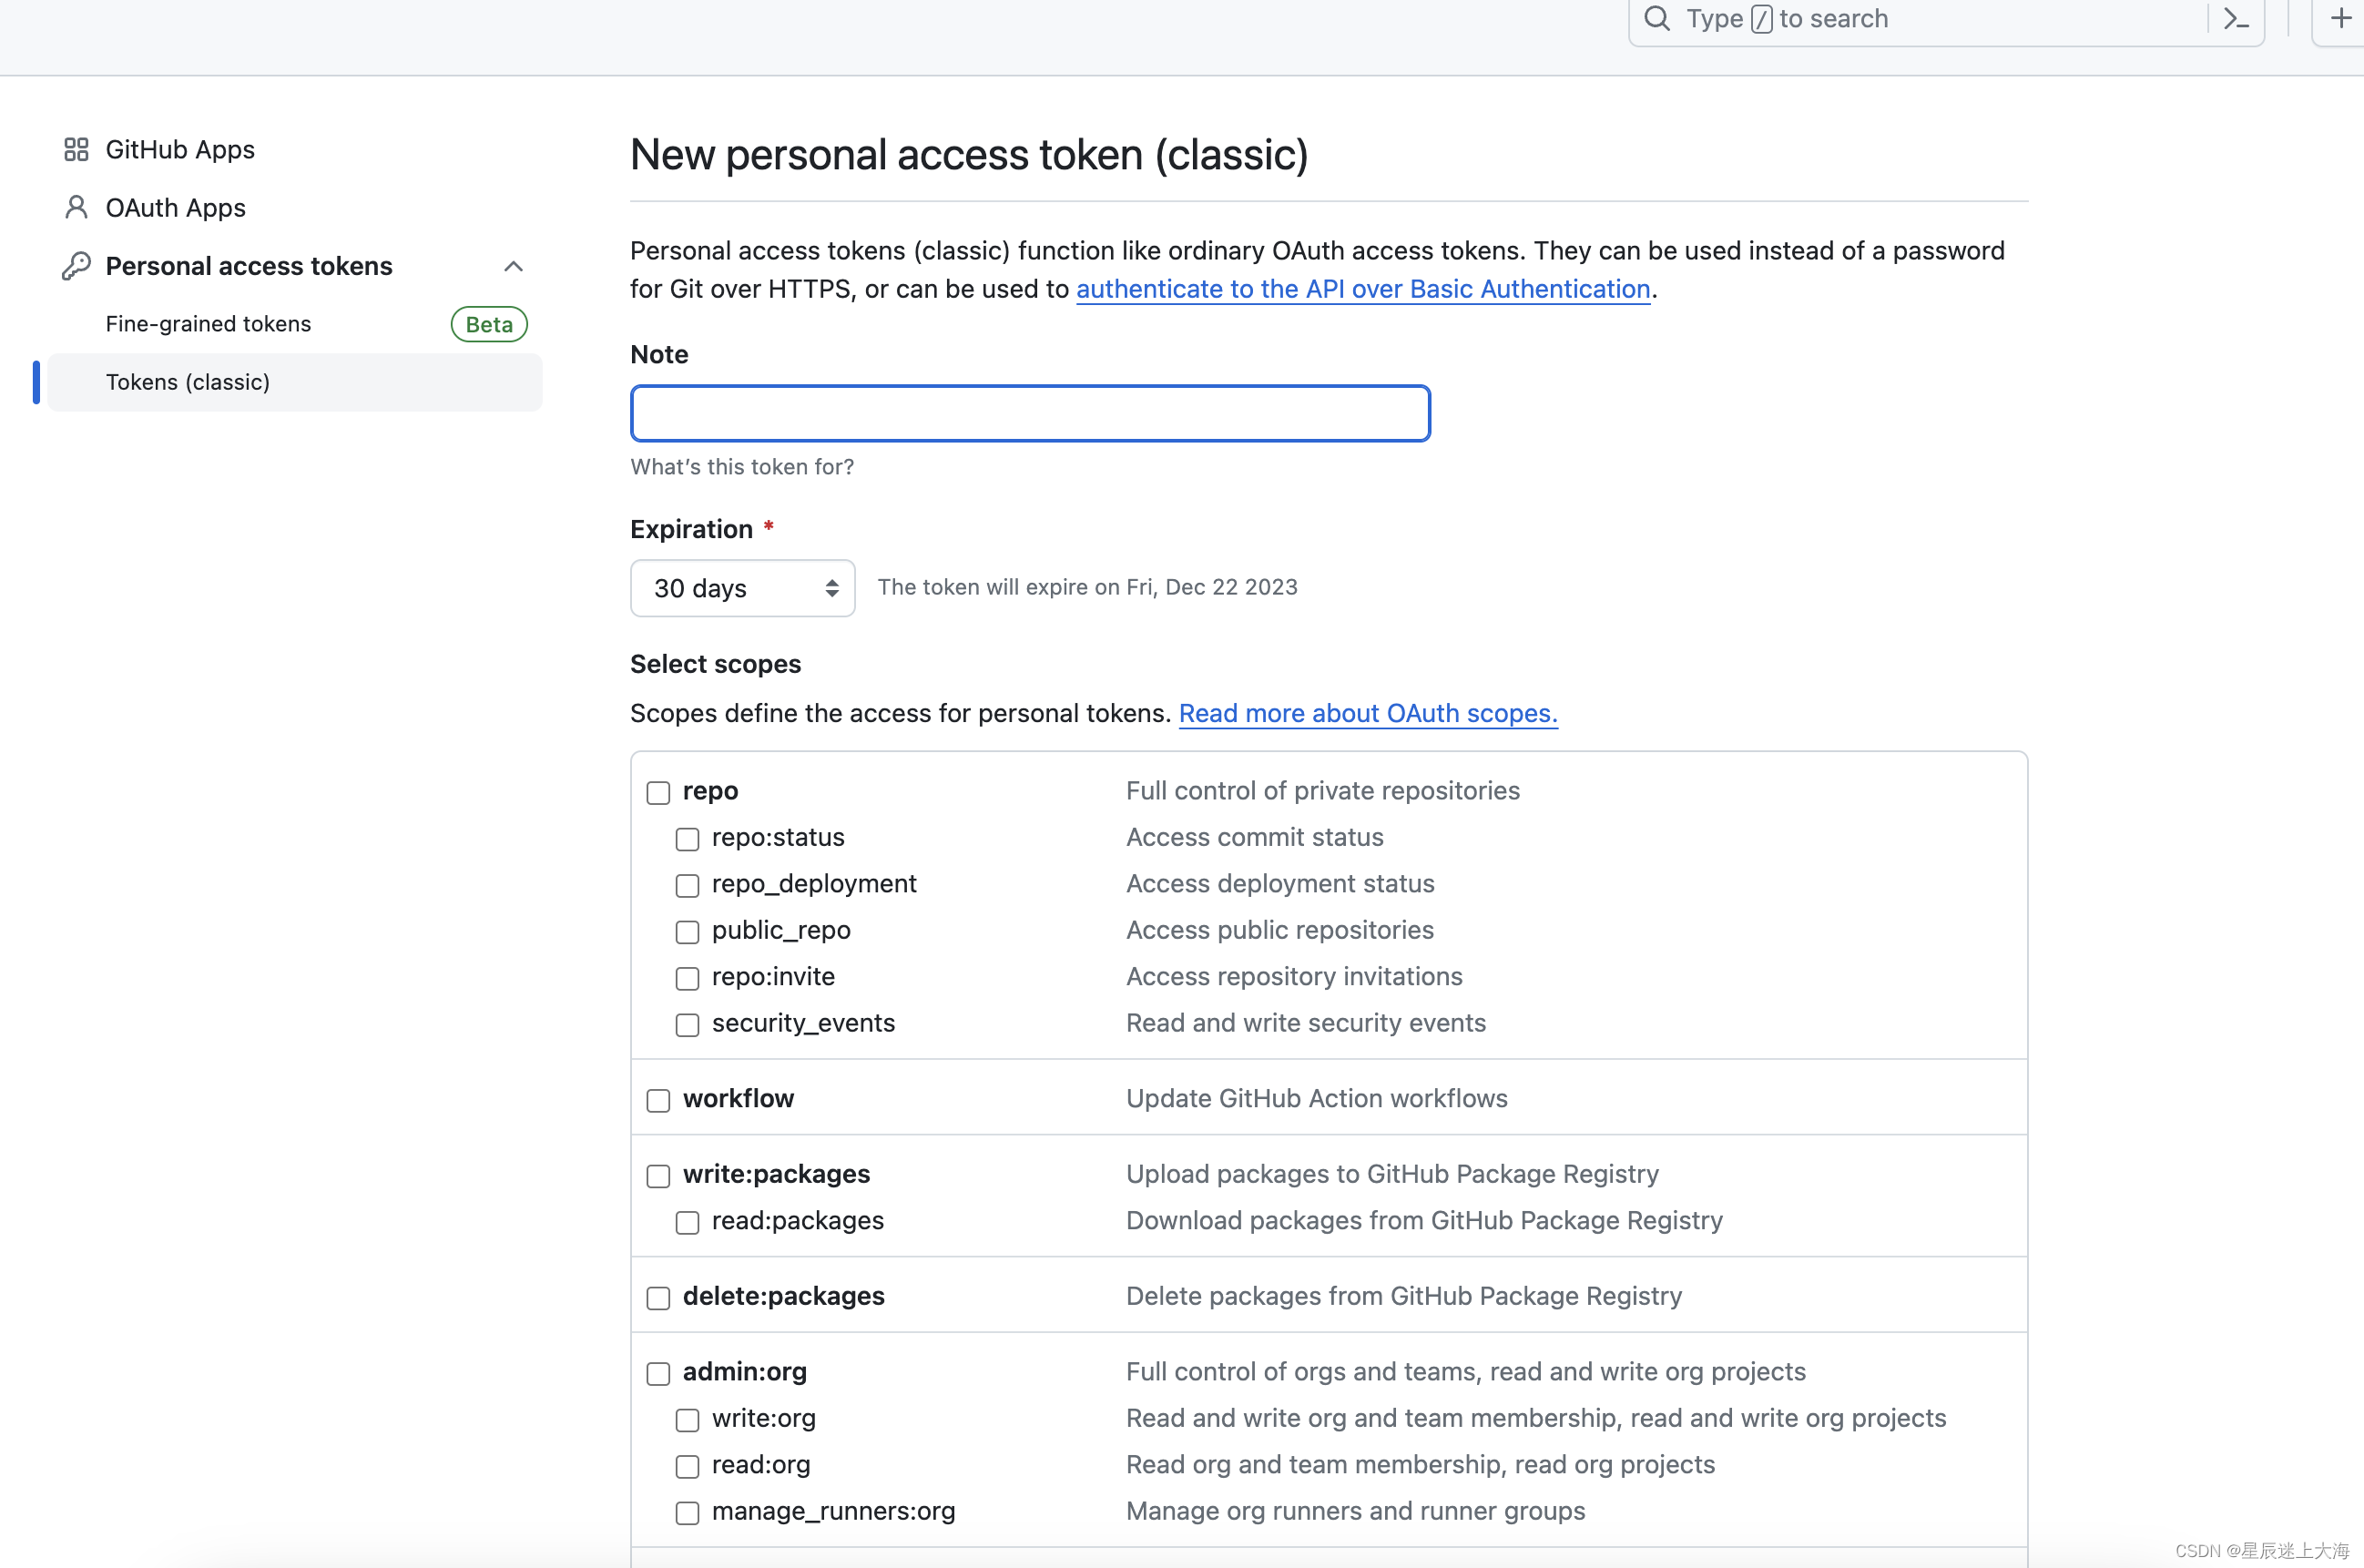The image size is (2364, 1568).
Task: Select the admin:org scope checkbox
Action: click(658, 1374)
